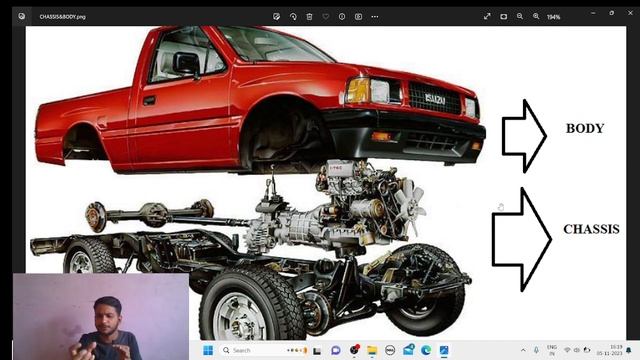Click the CHASSIS&BODY.png file name
The height and width of the screenshot is (360, 640).
pyautogui.click(x=62, y=17)
